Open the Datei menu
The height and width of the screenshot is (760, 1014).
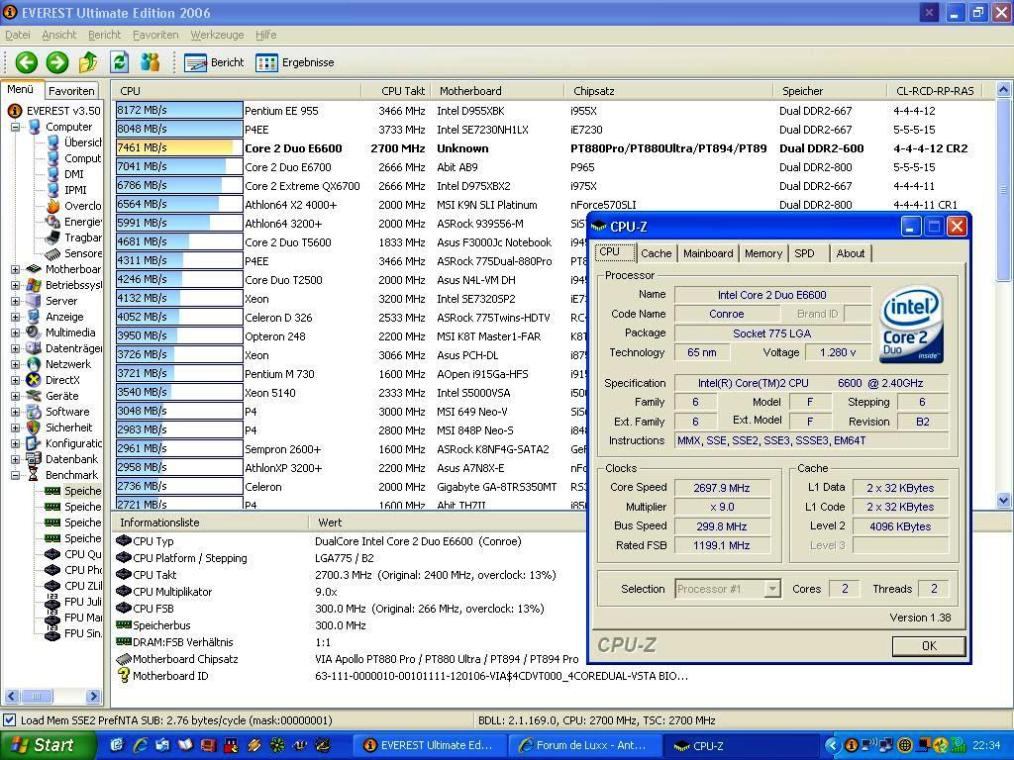coord(17,35)
